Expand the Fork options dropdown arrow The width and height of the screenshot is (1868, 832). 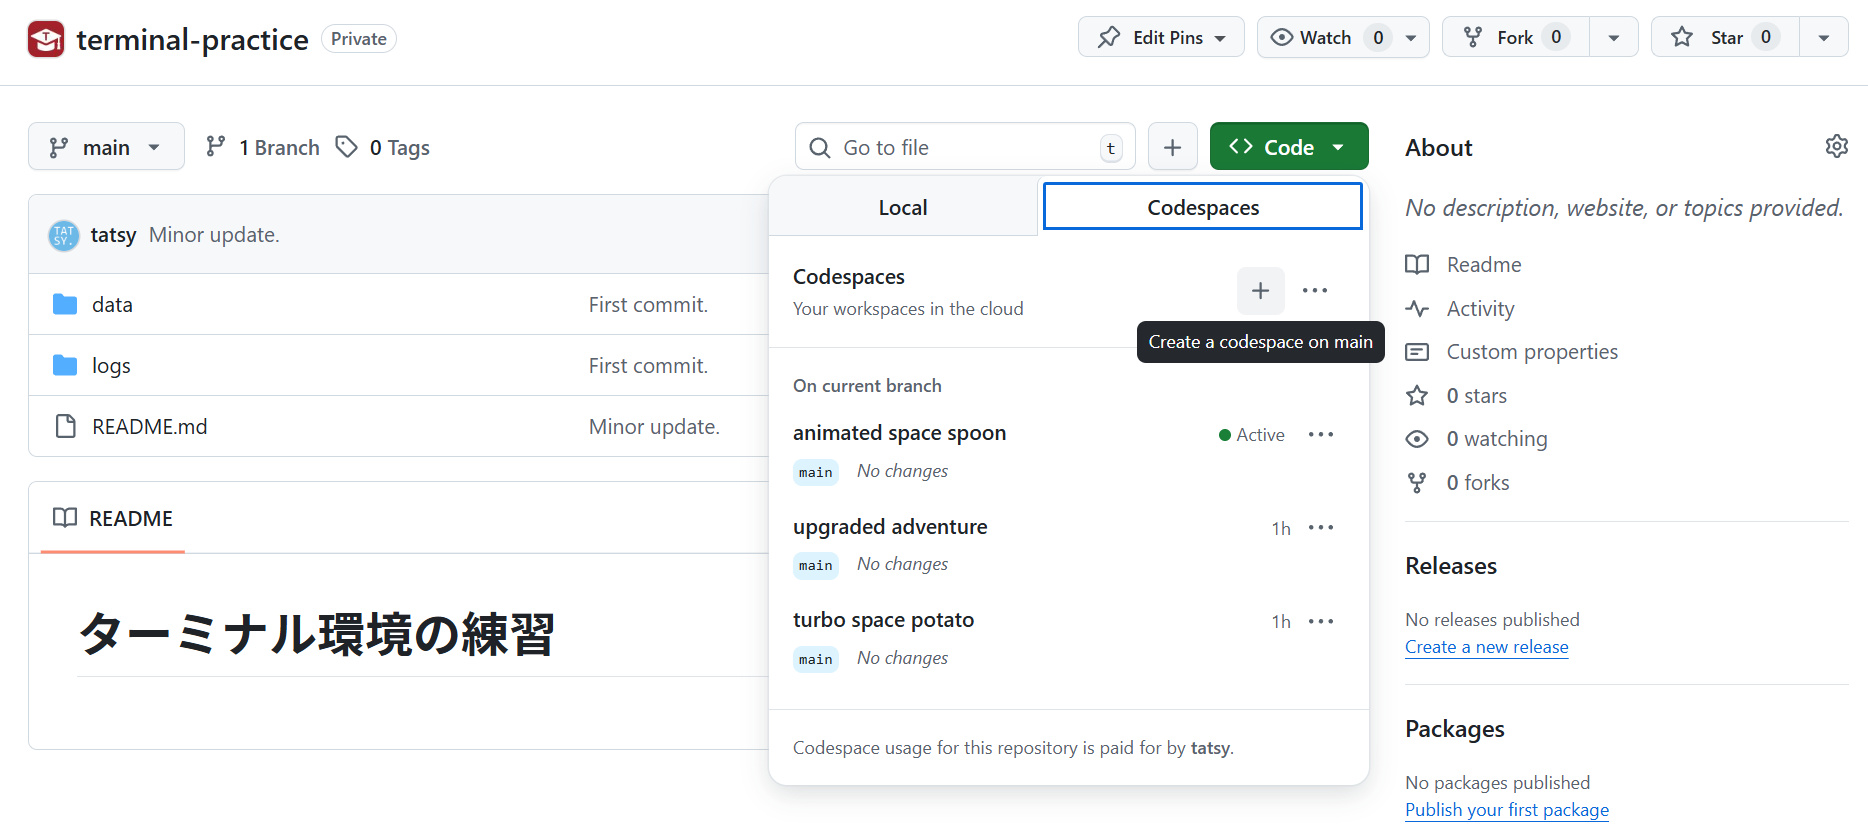point(1613,38)
